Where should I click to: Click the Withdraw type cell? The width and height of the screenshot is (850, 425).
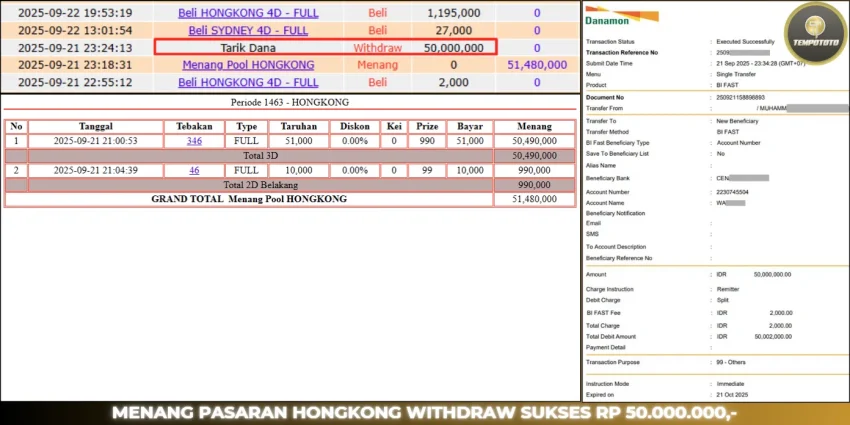coord(377,48)
